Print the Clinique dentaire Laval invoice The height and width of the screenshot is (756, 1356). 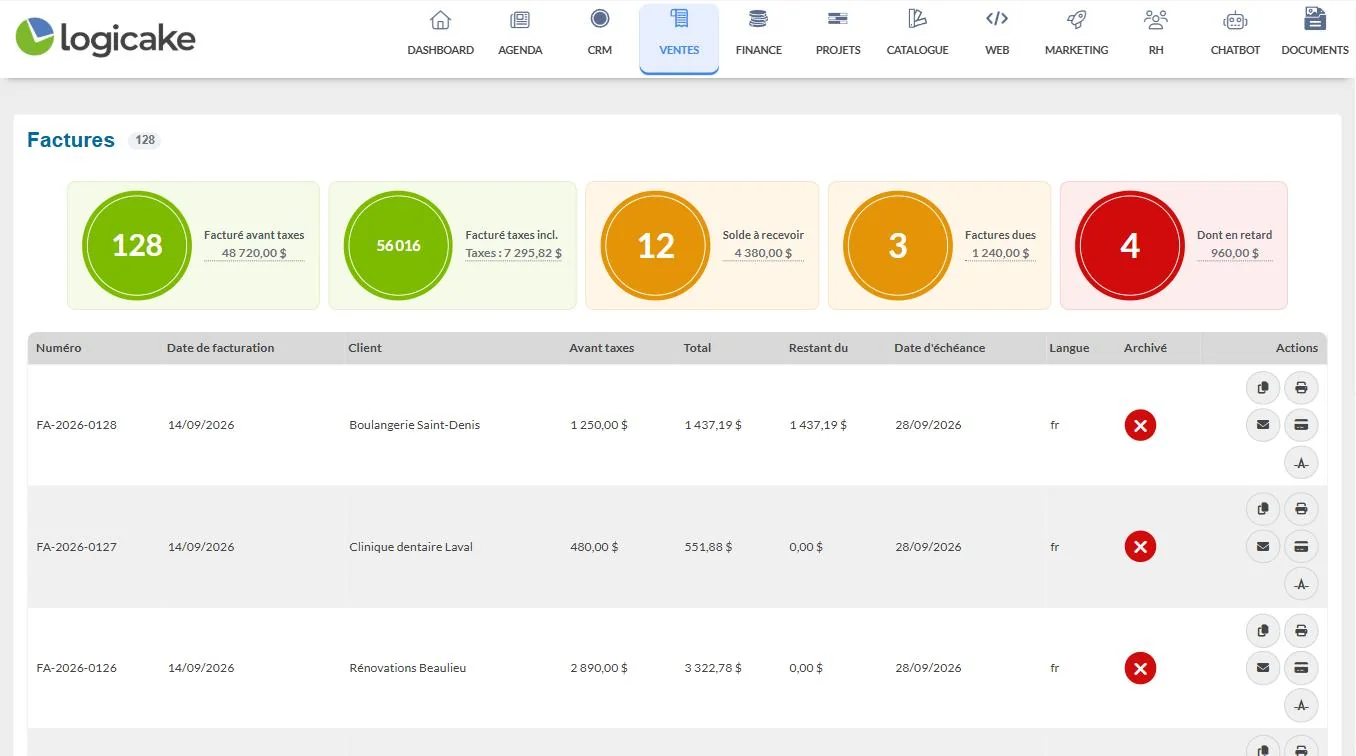point(1301,509)
